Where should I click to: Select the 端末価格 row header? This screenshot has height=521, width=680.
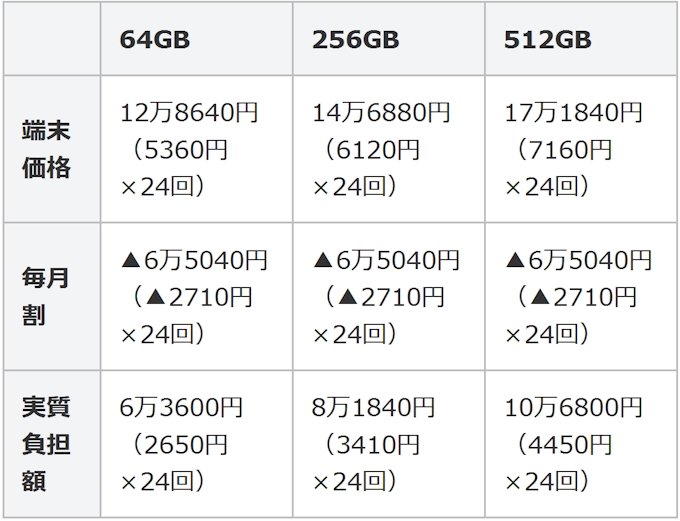pyautogui.click(x=46, y=149)
